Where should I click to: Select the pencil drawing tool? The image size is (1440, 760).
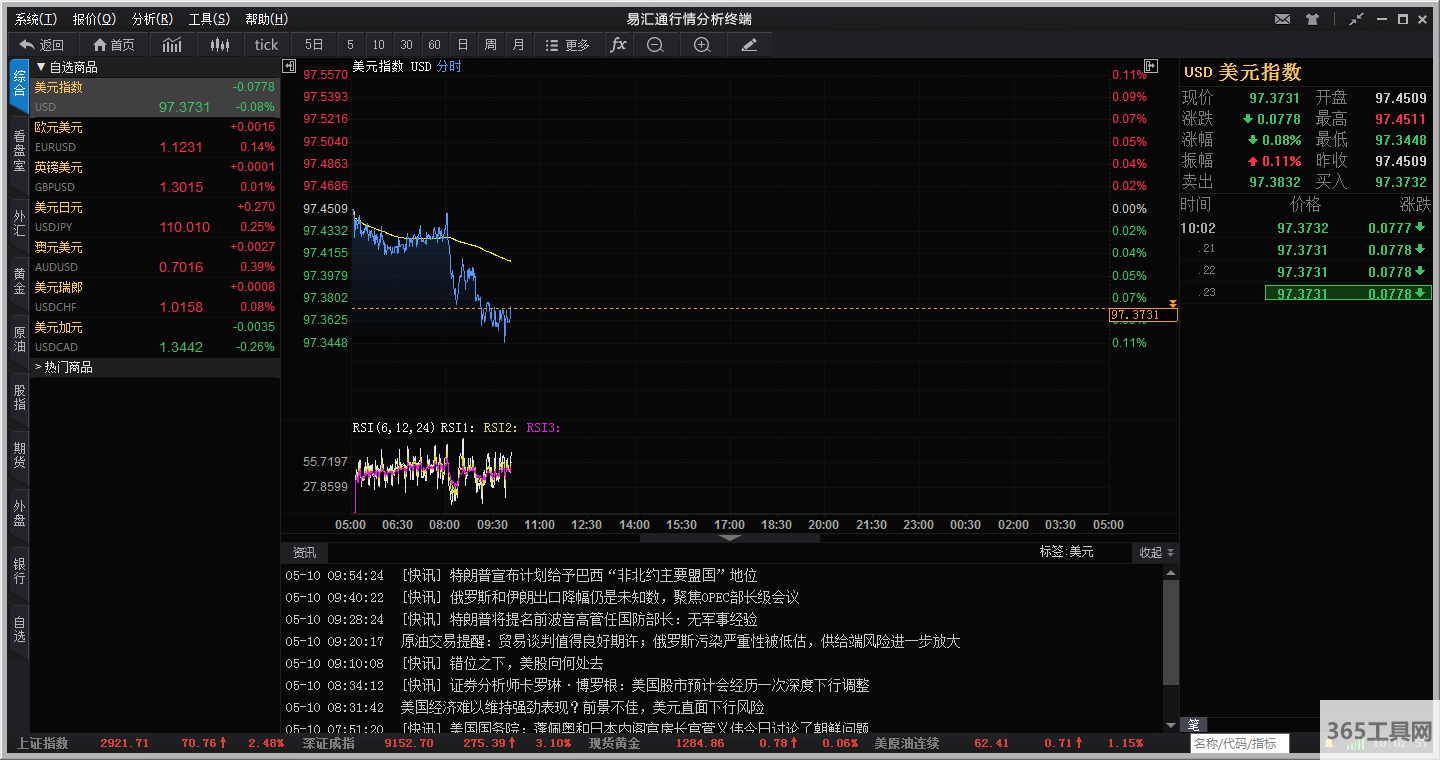pyautogui.click(x=749, y=45)
